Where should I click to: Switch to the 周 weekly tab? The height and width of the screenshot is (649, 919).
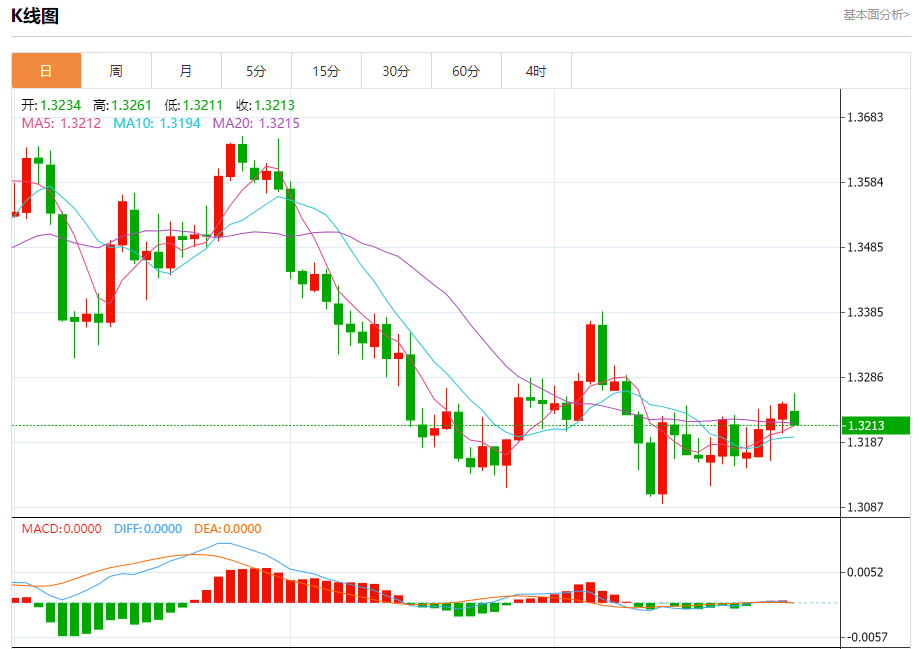pyautogui.click(x=116, y=71)
